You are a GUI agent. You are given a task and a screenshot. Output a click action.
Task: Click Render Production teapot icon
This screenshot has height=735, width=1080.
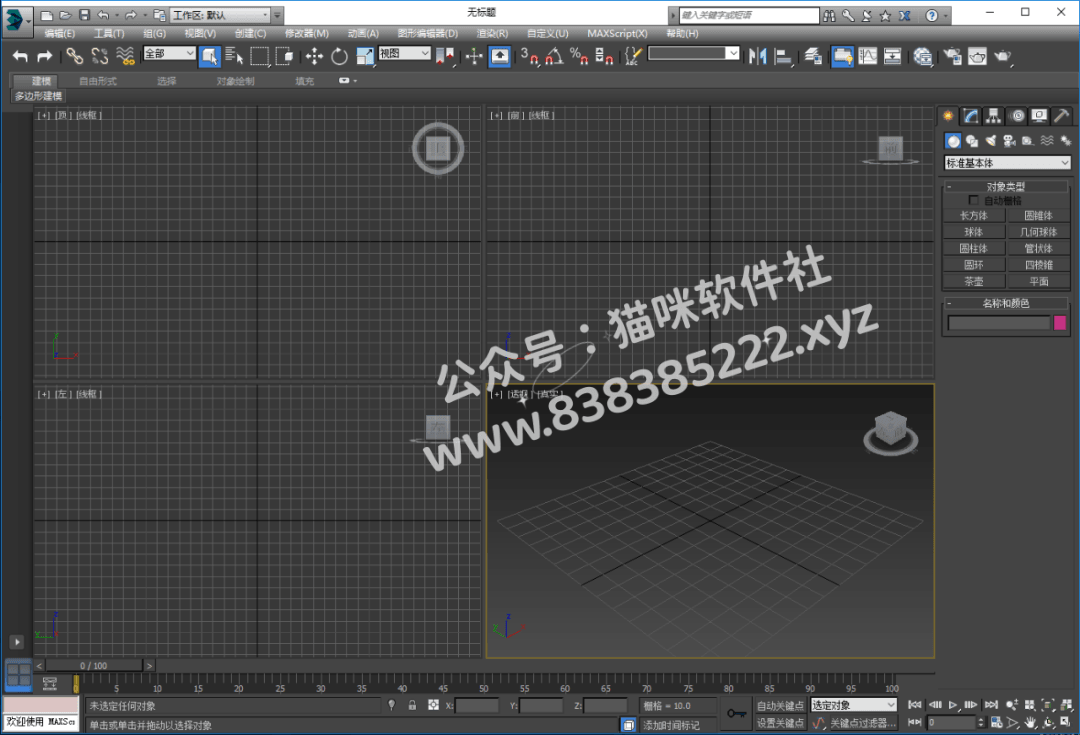[1003, 56]
